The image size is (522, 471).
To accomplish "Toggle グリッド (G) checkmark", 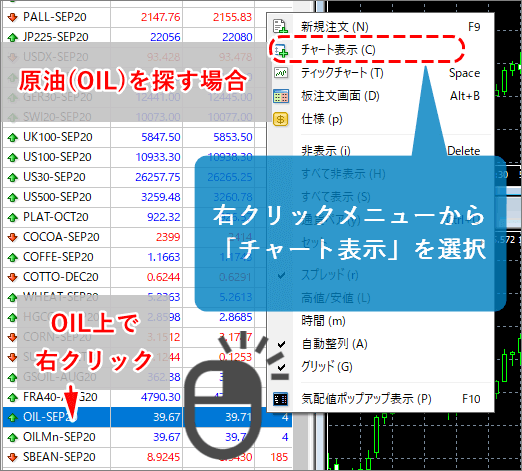I will click(x=281, y=367).
